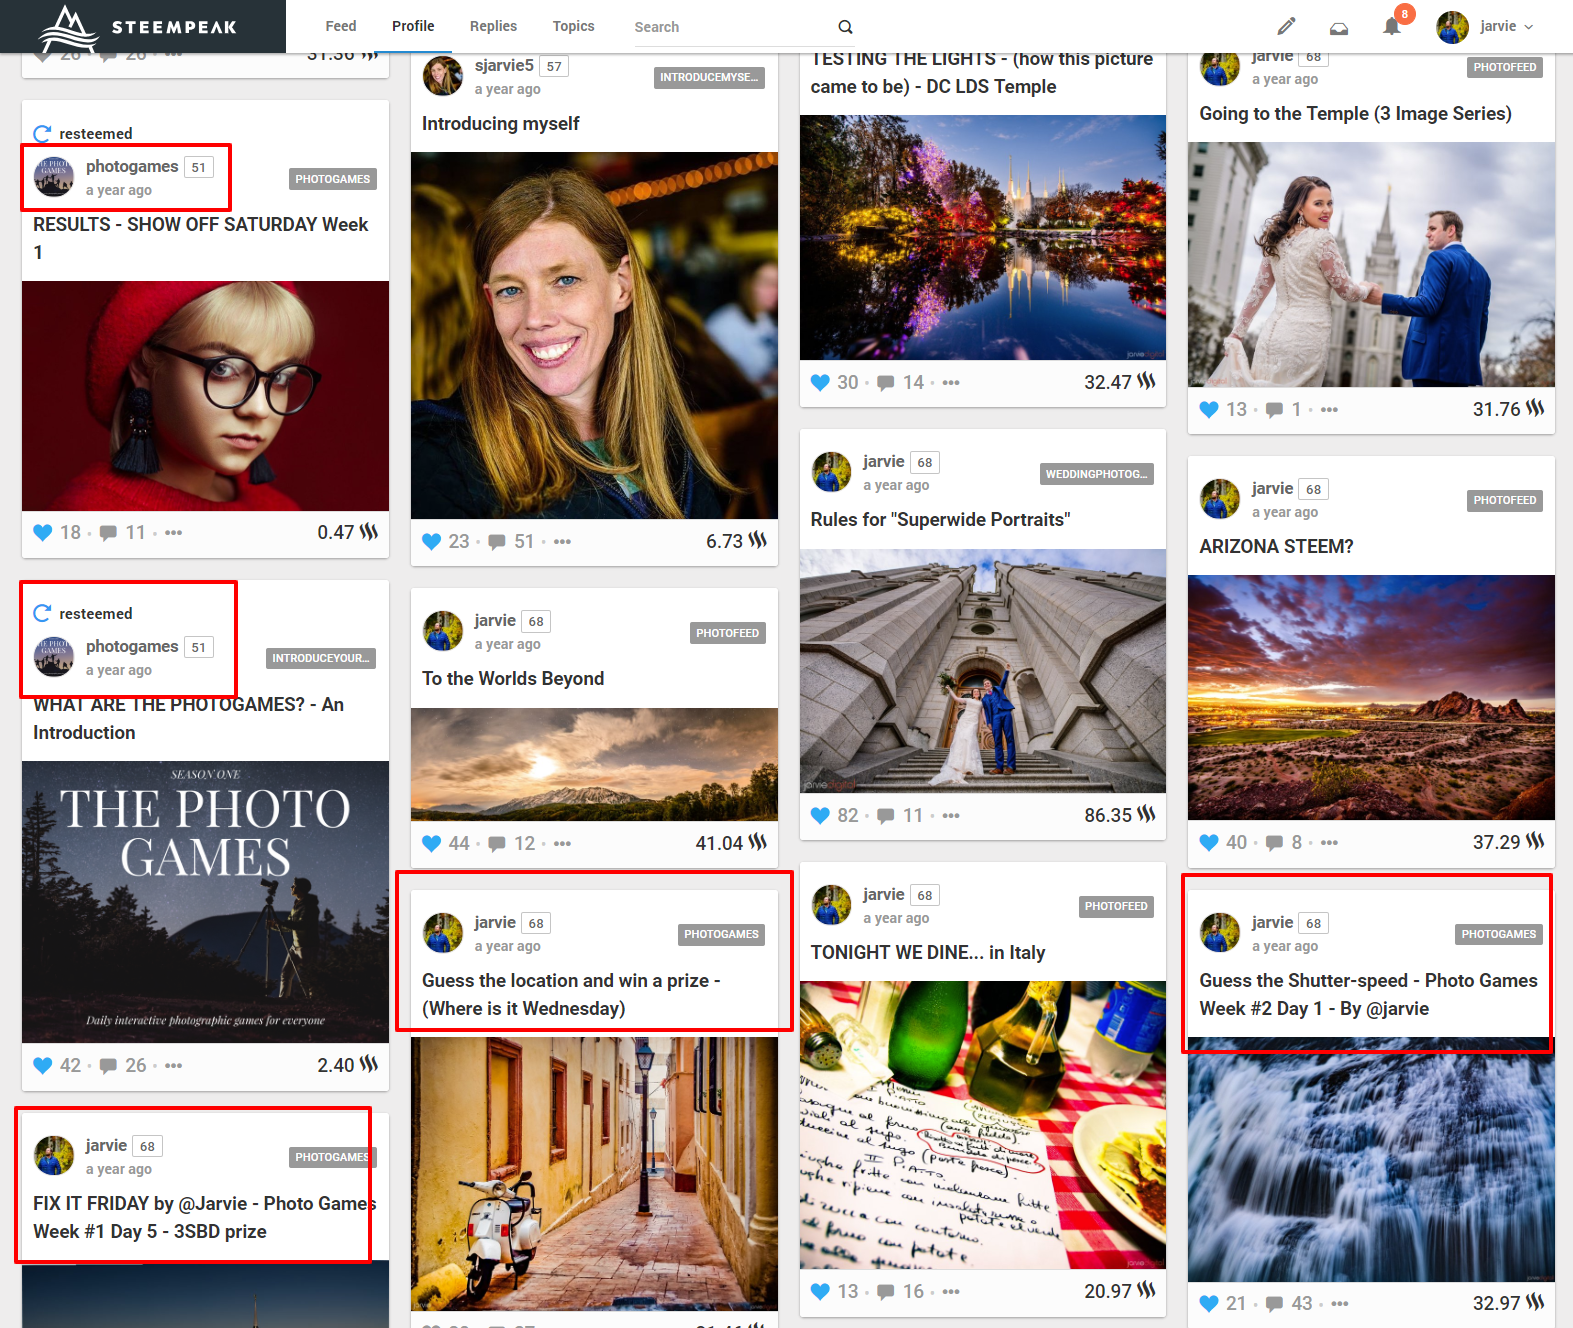
Task: Open comments on ARIZONA STEEM? post
Action: pos(1274,843)
